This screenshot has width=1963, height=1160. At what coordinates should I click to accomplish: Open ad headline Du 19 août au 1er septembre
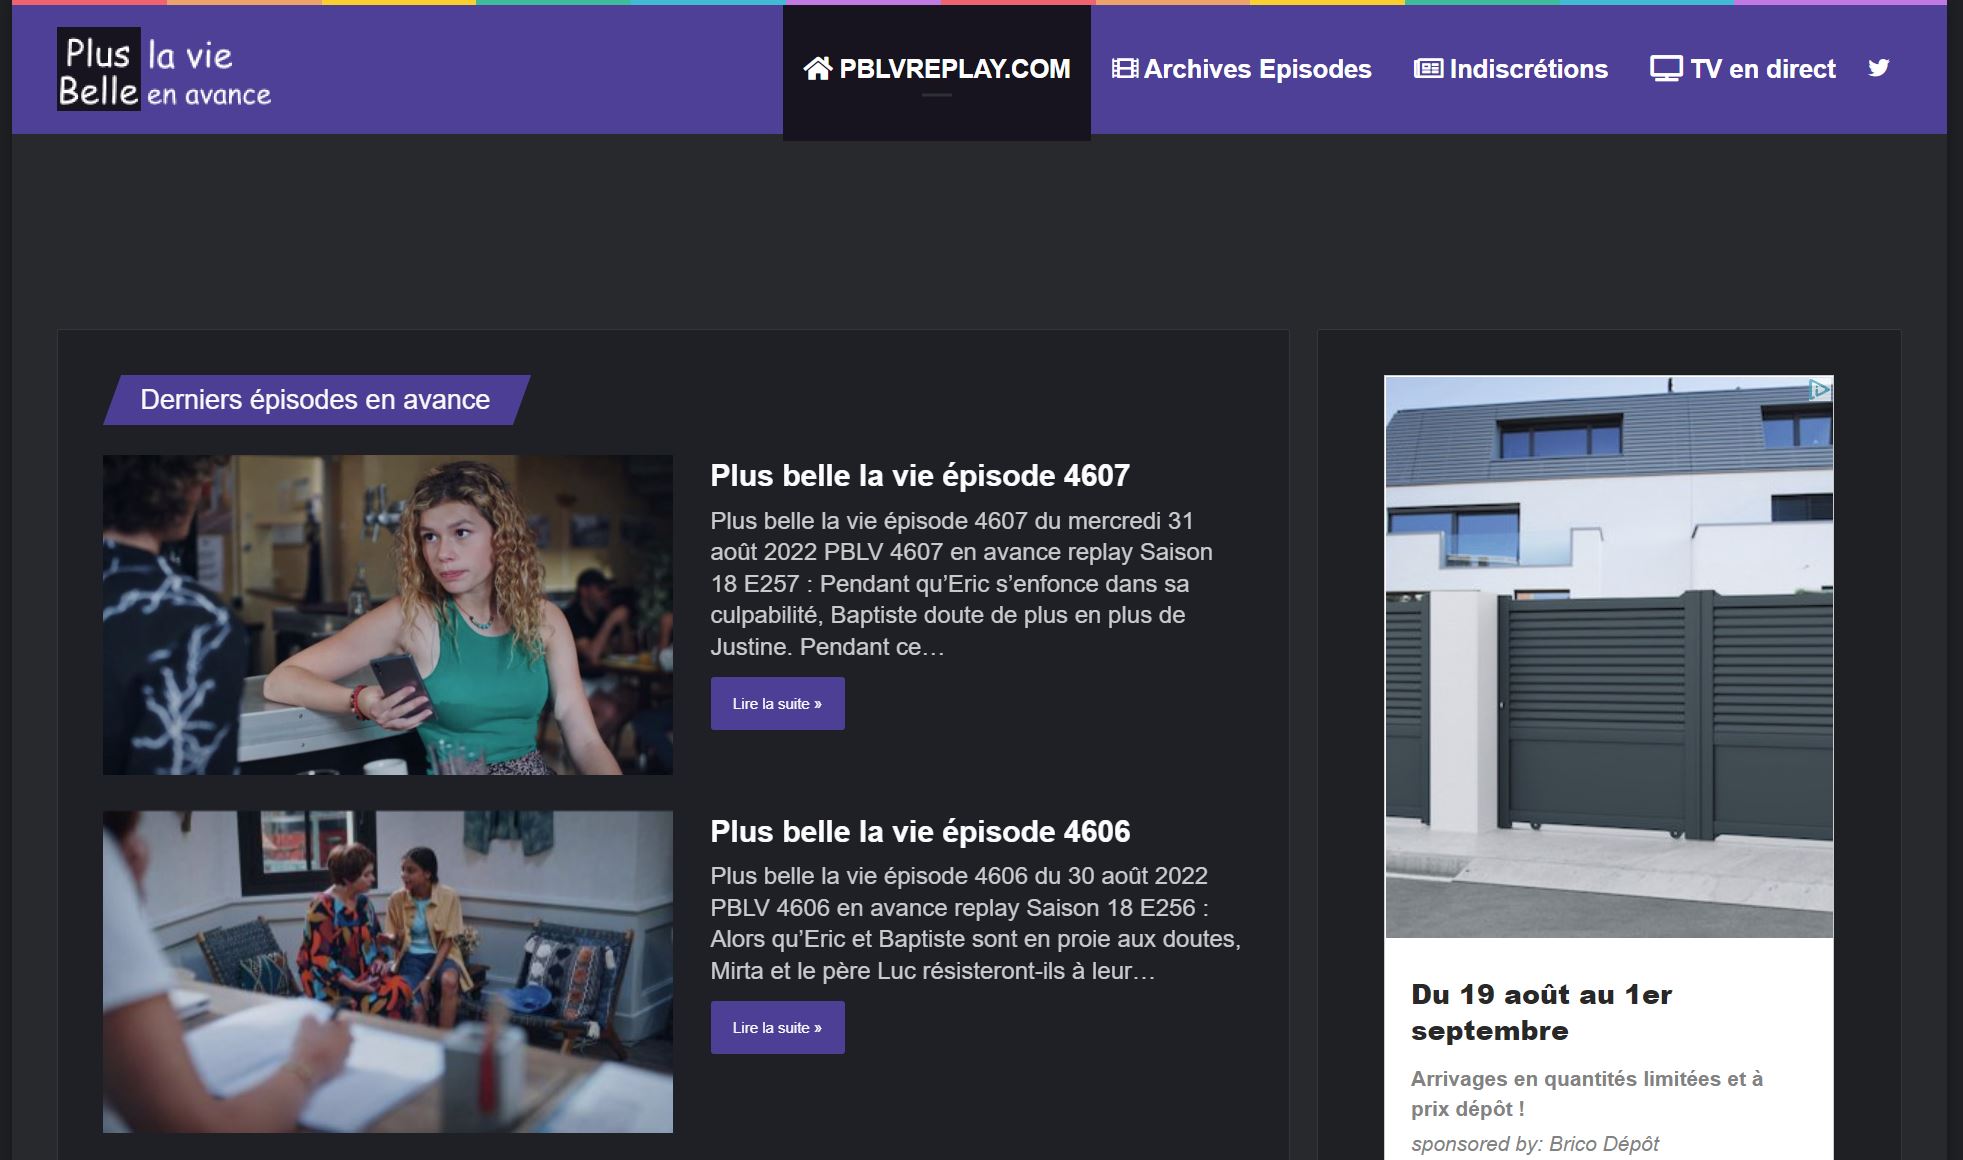tap(1541, 1012)
